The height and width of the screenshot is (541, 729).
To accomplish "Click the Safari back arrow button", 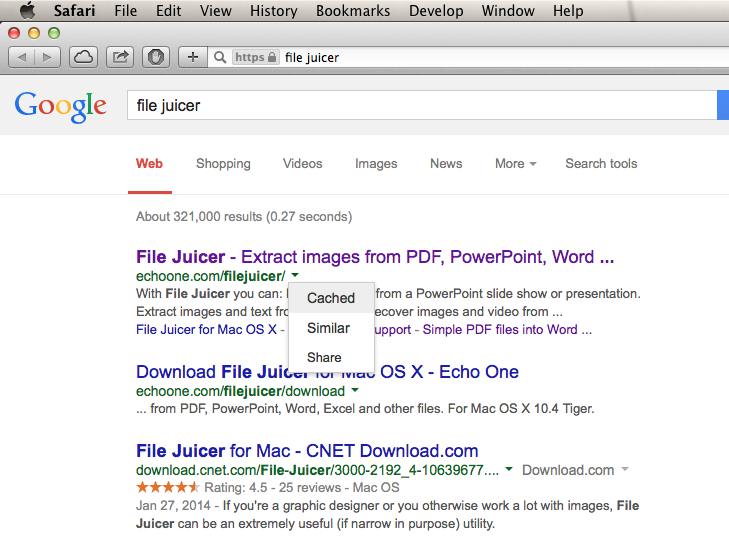I will click(21, 58).
